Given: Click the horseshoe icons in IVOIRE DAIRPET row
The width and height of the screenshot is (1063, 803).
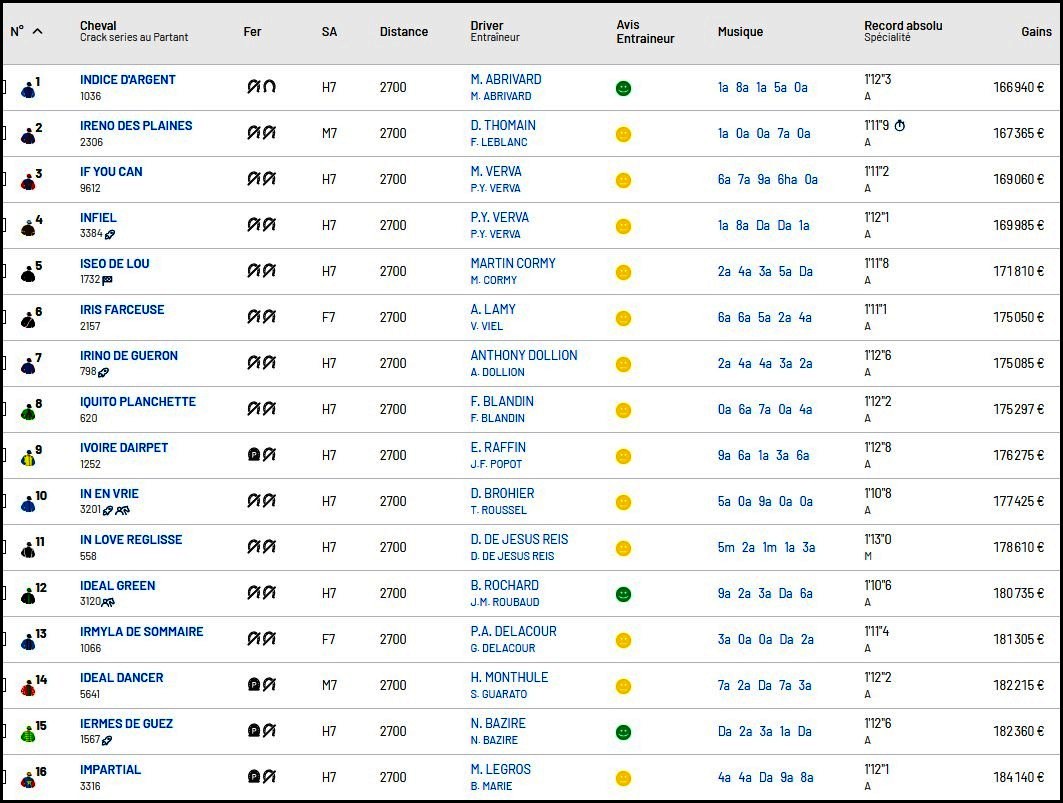Looking at the screenshot, I should (x=261, y=455).
